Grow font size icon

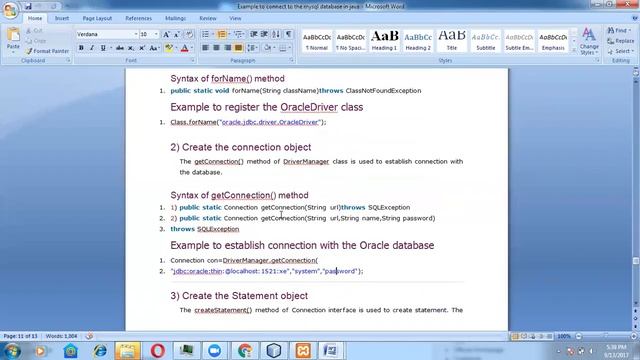click(166, 35)
